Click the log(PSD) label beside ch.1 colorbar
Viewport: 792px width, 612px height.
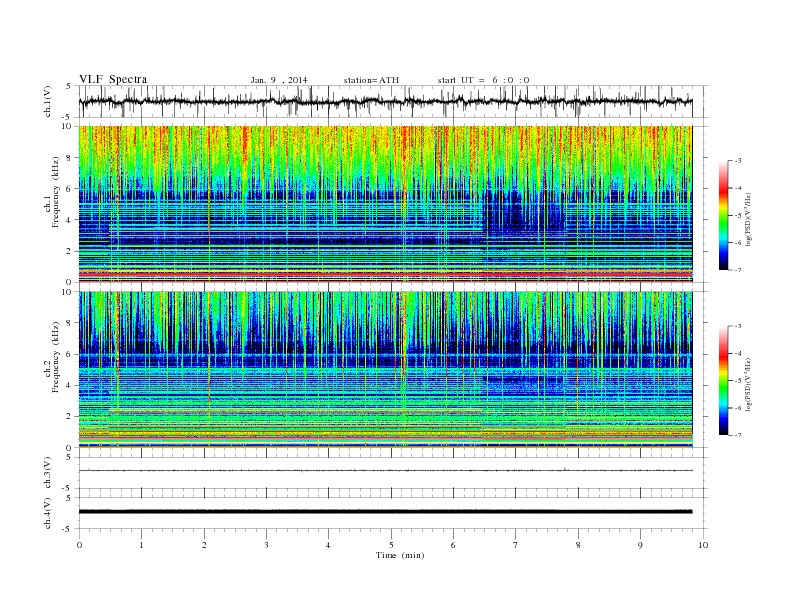tap(748, 219)
